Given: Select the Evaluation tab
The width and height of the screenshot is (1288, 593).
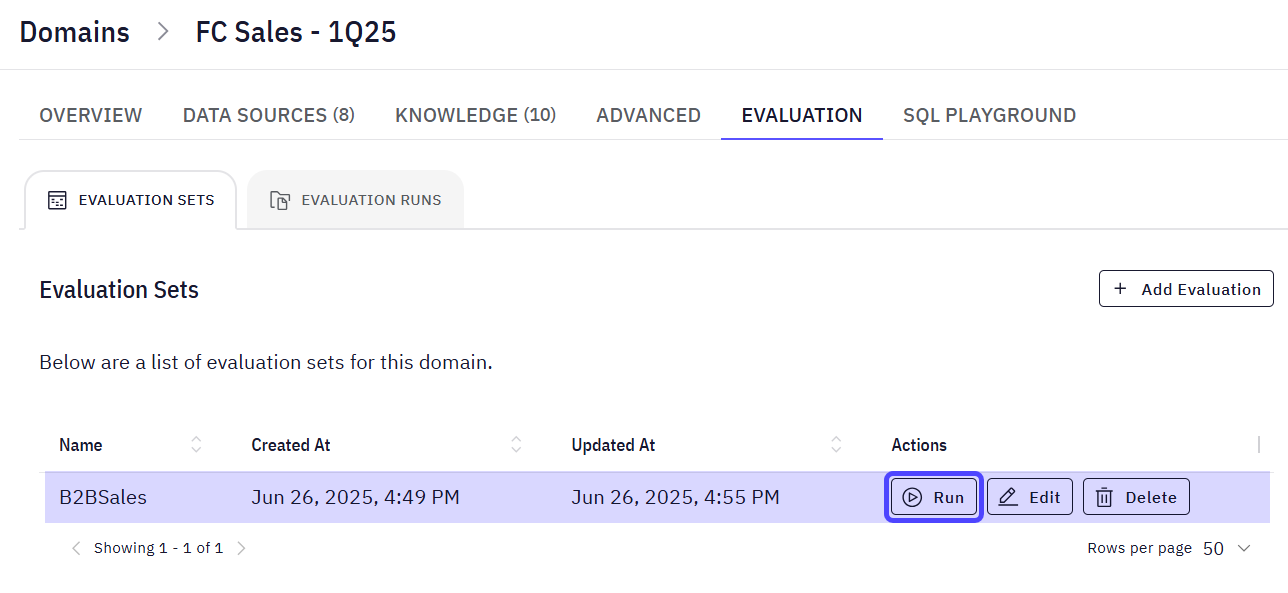Looking at the screenshot, I should click(x=802, y=115).
